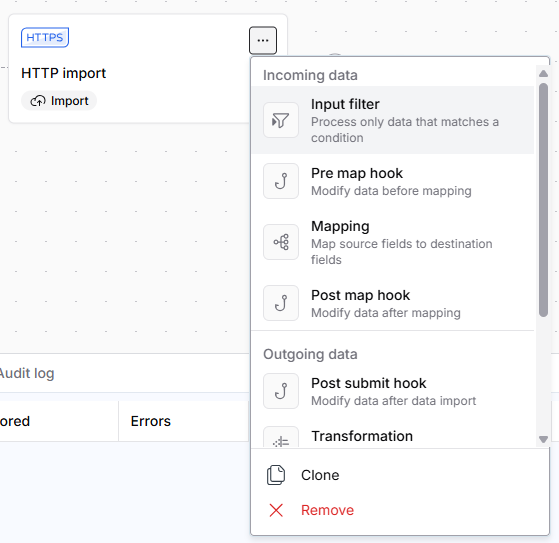The image size is (559, 543).
Task: Click the Import cloud upload icon
Action: coord(38,101)
